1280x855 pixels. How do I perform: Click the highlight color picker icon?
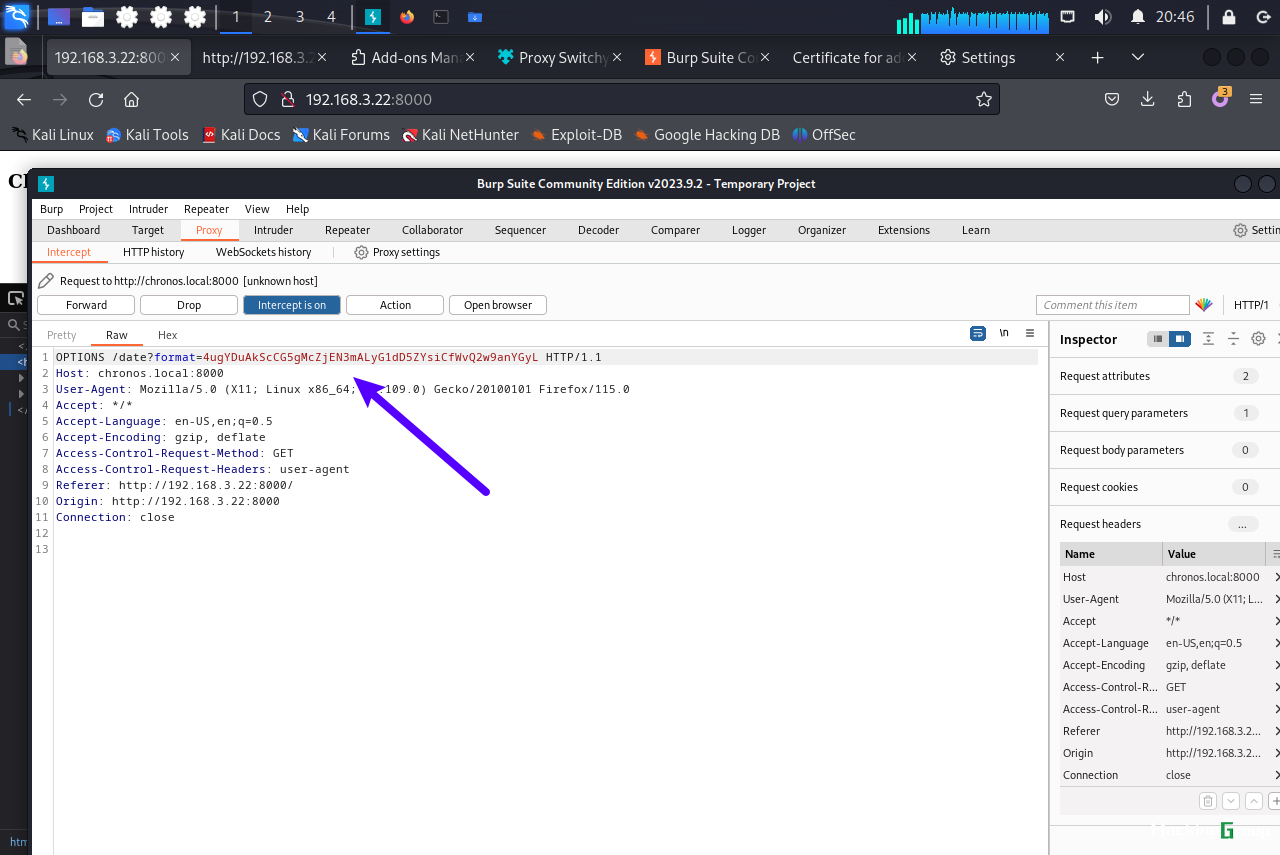tap(1204, 305)
